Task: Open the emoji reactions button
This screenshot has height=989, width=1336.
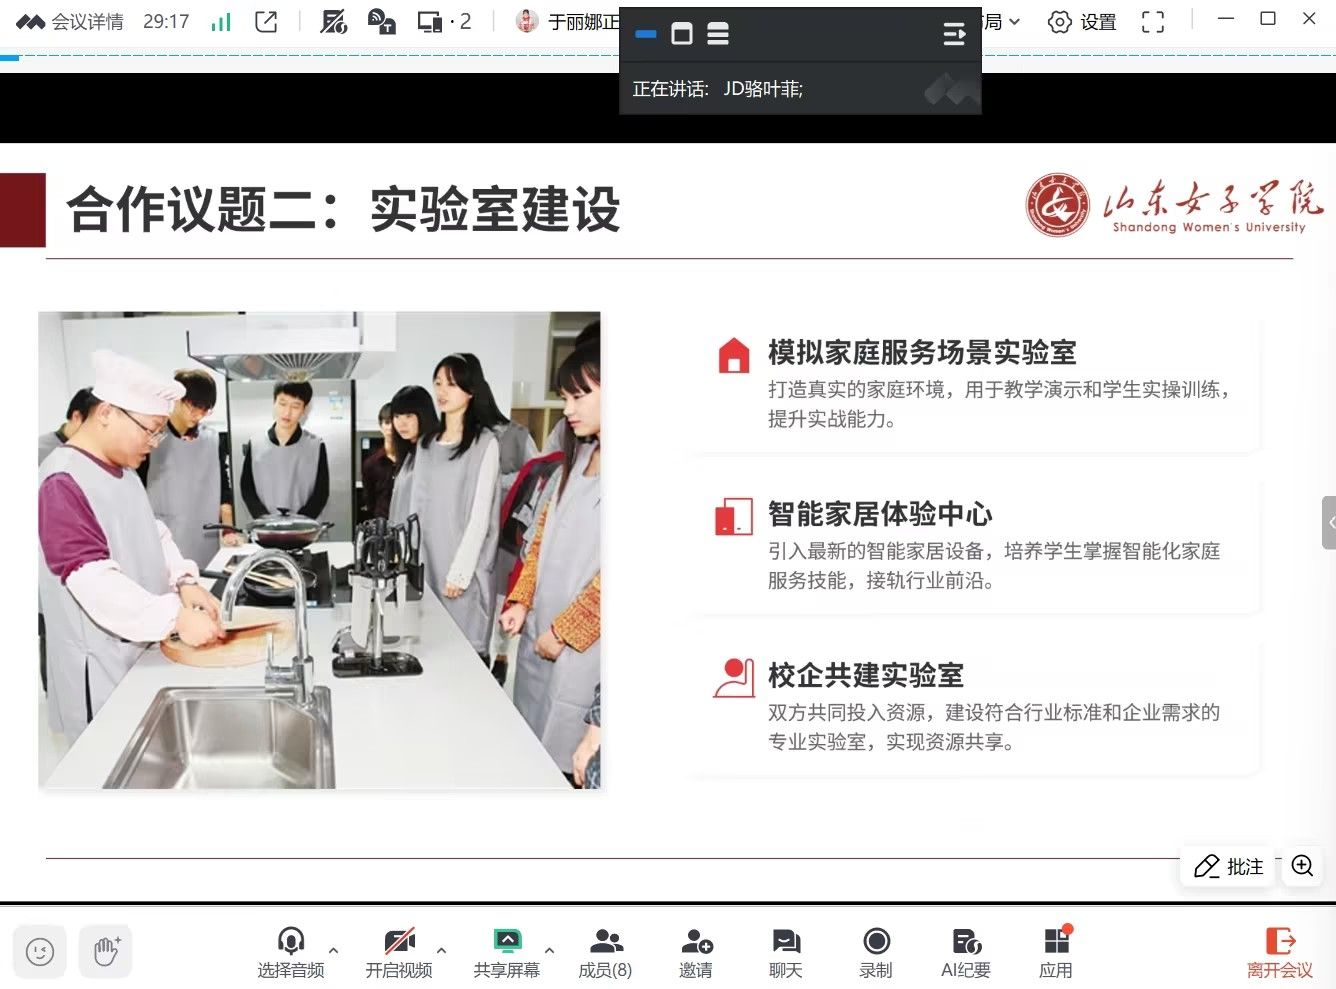Action: [40, 951]
